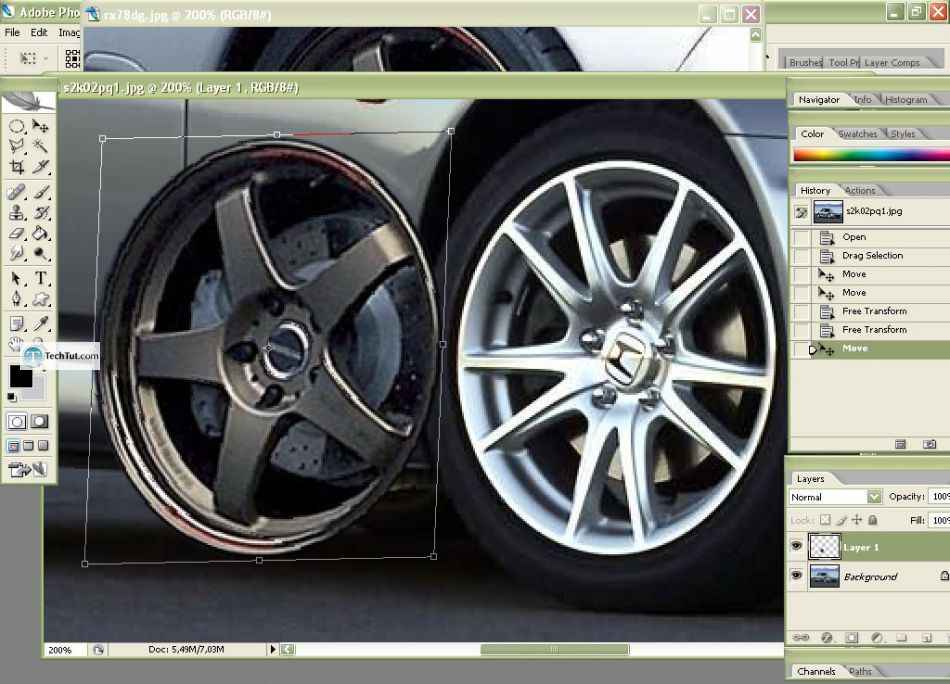Click the Jump to ImageReady icon

click(28, 470)
